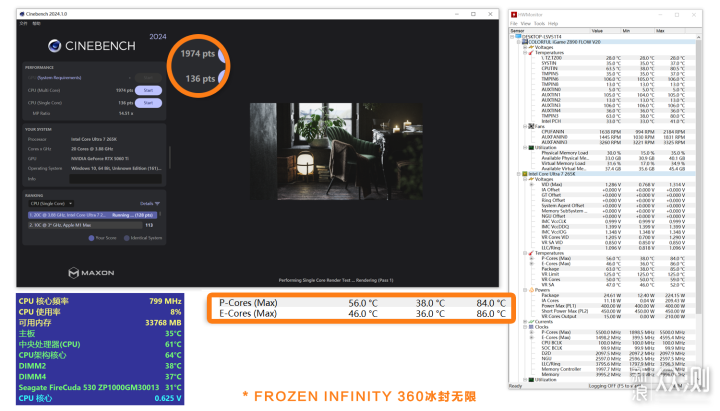
Task: Open the View menu in HWMonitor
Action: [526, 23]
